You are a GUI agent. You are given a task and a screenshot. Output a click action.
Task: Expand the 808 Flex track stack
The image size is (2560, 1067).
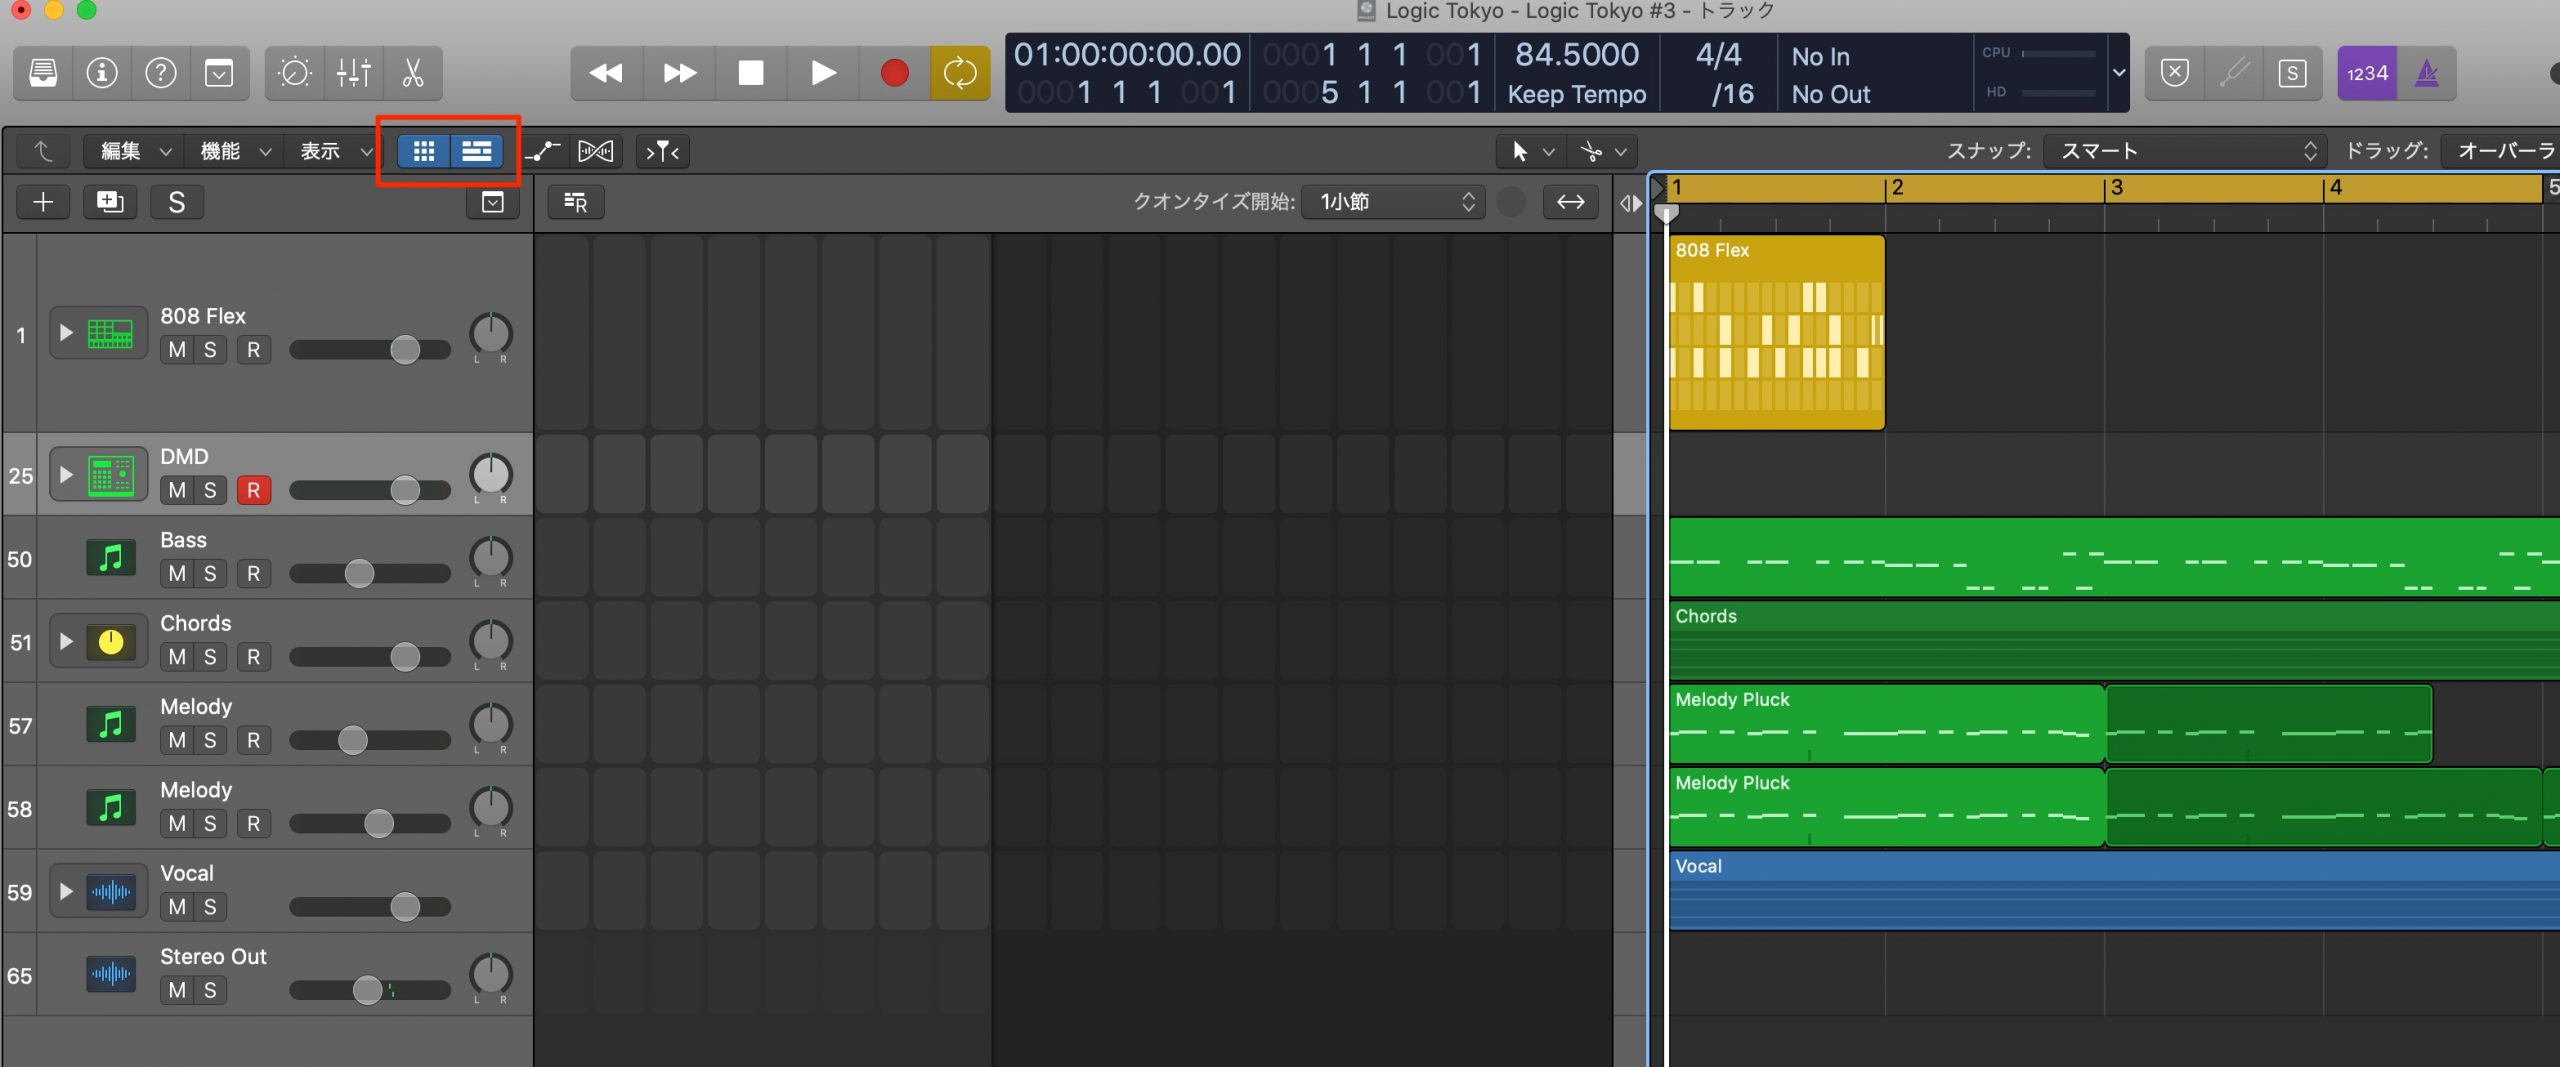pyautogui.click(x=66, y=333)
